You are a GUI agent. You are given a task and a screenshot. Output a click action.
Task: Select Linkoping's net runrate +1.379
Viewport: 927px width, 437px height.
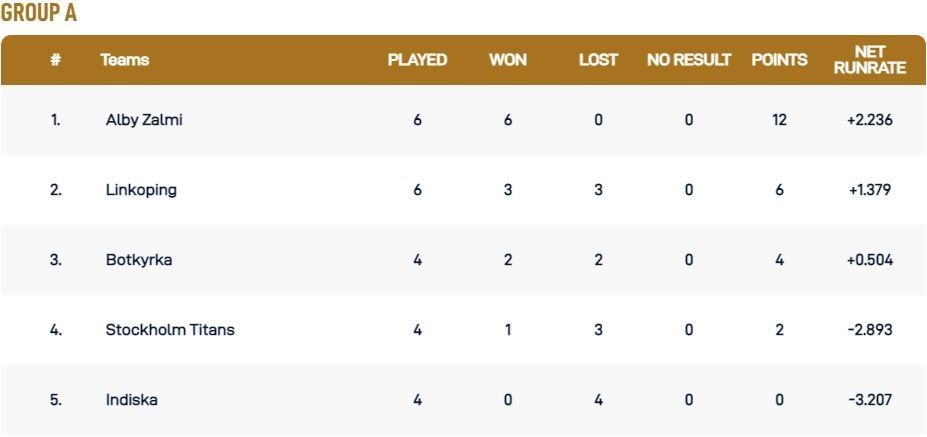(x=870, y=190)
